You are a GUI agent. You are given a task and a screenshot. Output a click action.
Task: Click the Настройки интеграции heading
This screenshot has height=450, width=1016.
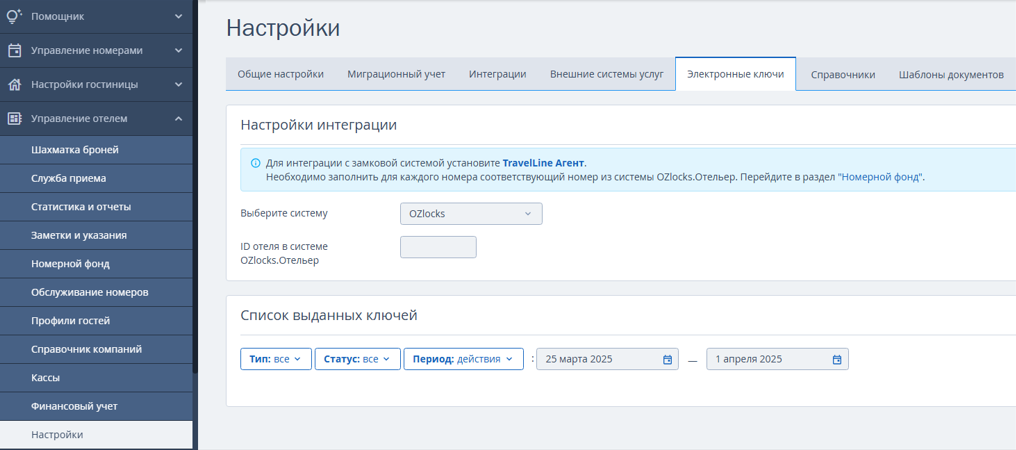pos(318,125)
